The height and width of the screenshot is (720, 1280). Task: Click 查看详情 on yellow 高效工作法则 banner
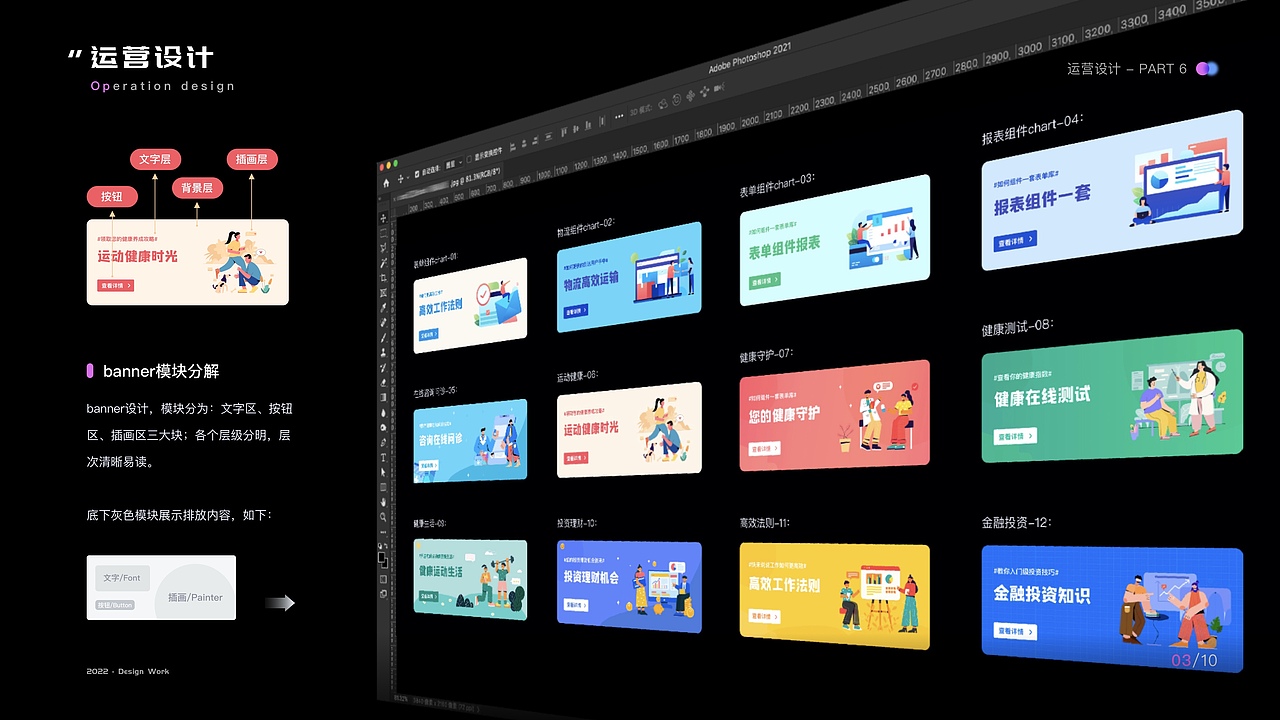(x=765, y=617)
